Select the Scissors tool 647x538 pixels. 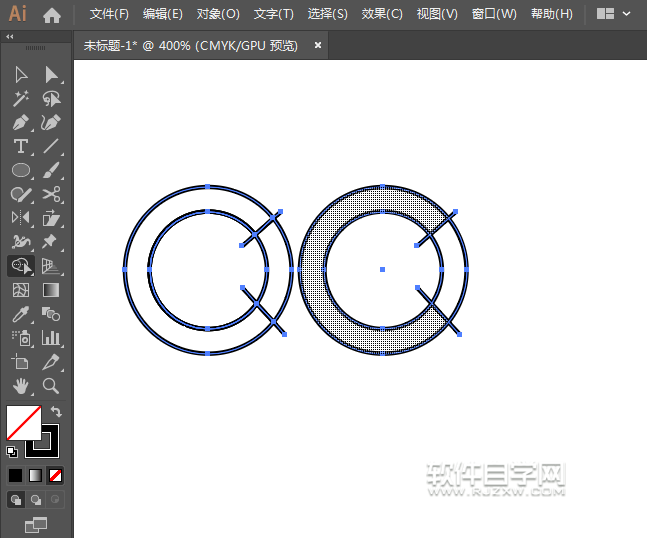tap(51, 194)
